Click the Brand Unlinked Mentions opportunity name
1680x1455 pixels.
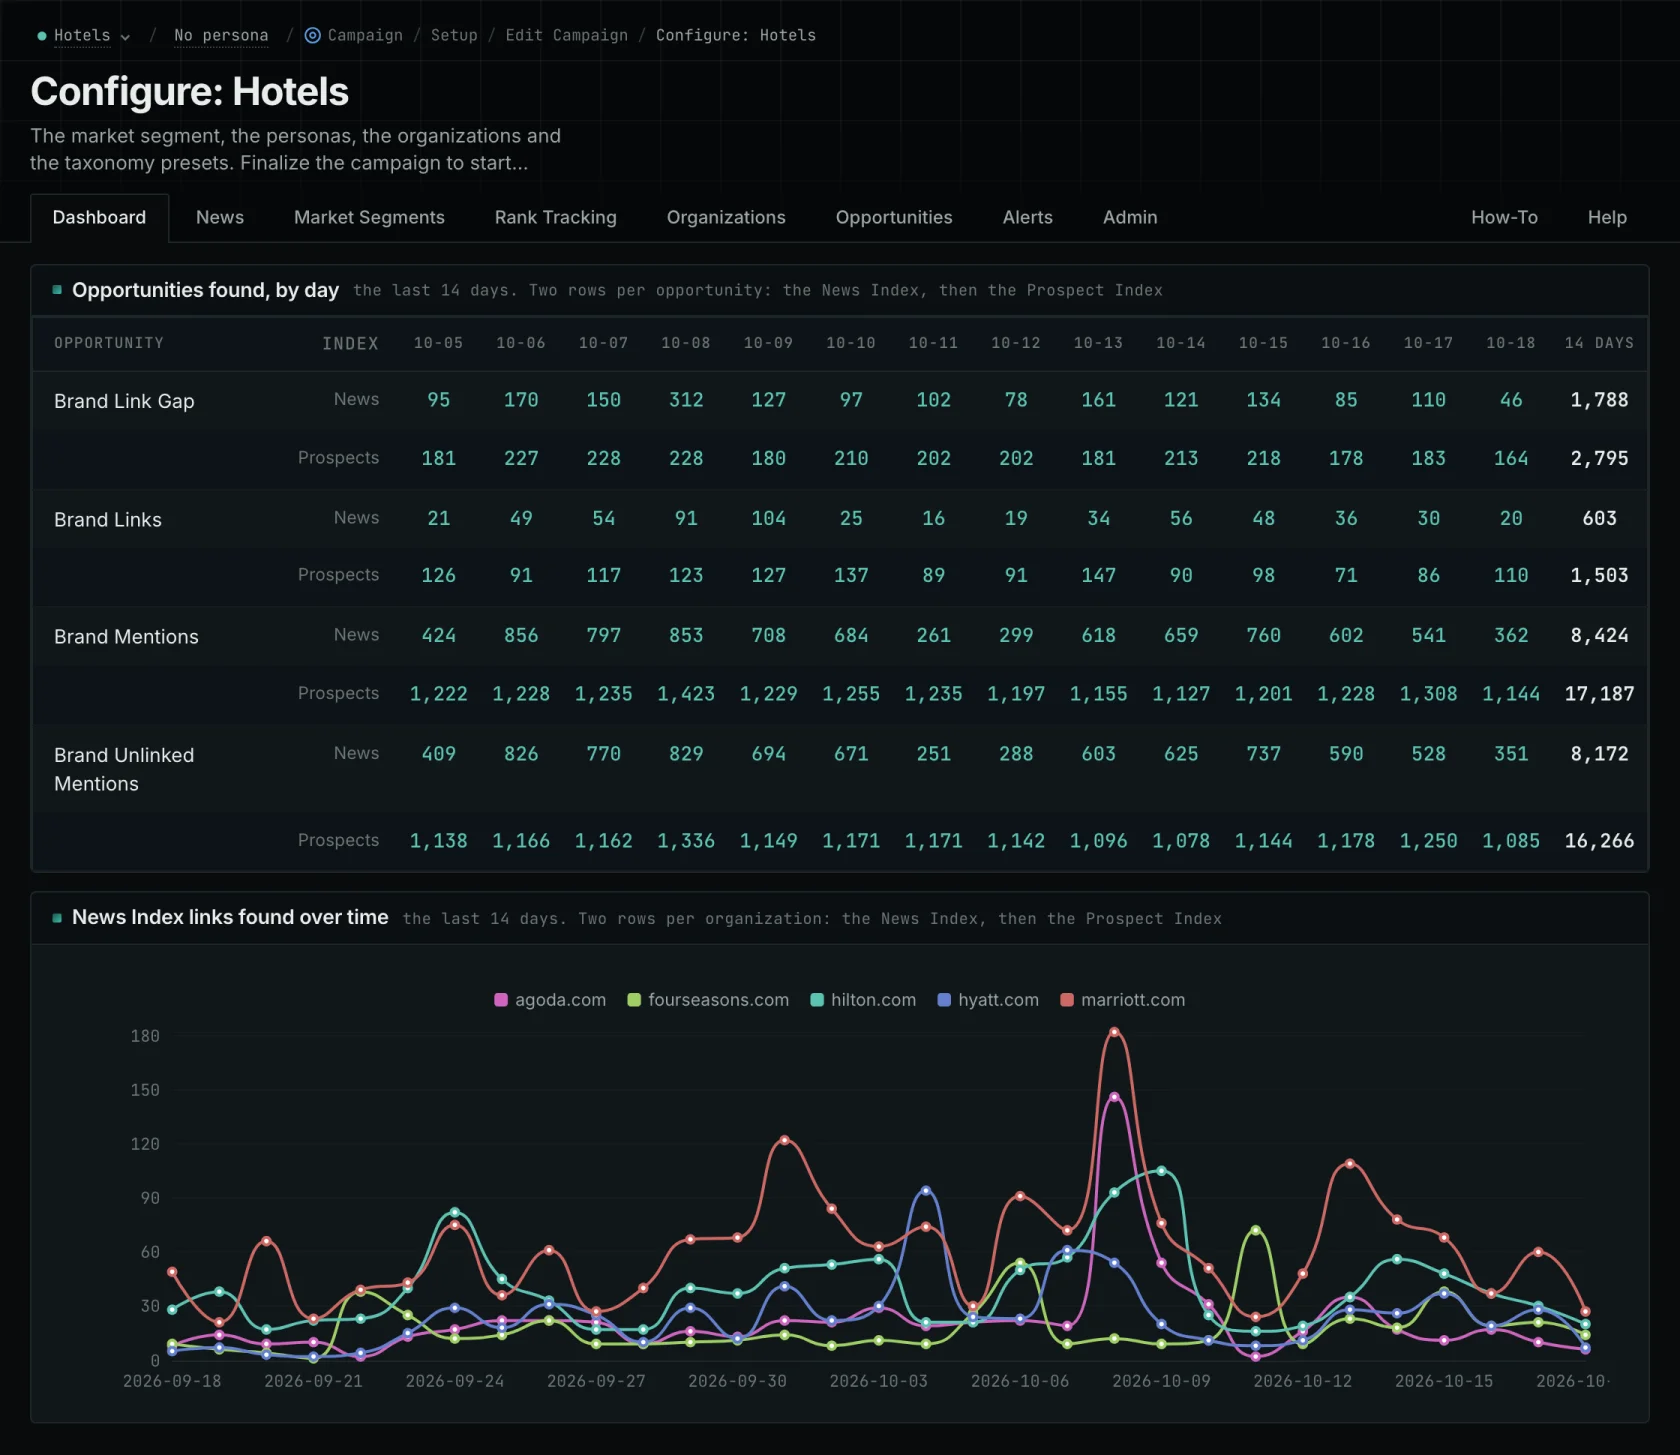pos(124,769)
